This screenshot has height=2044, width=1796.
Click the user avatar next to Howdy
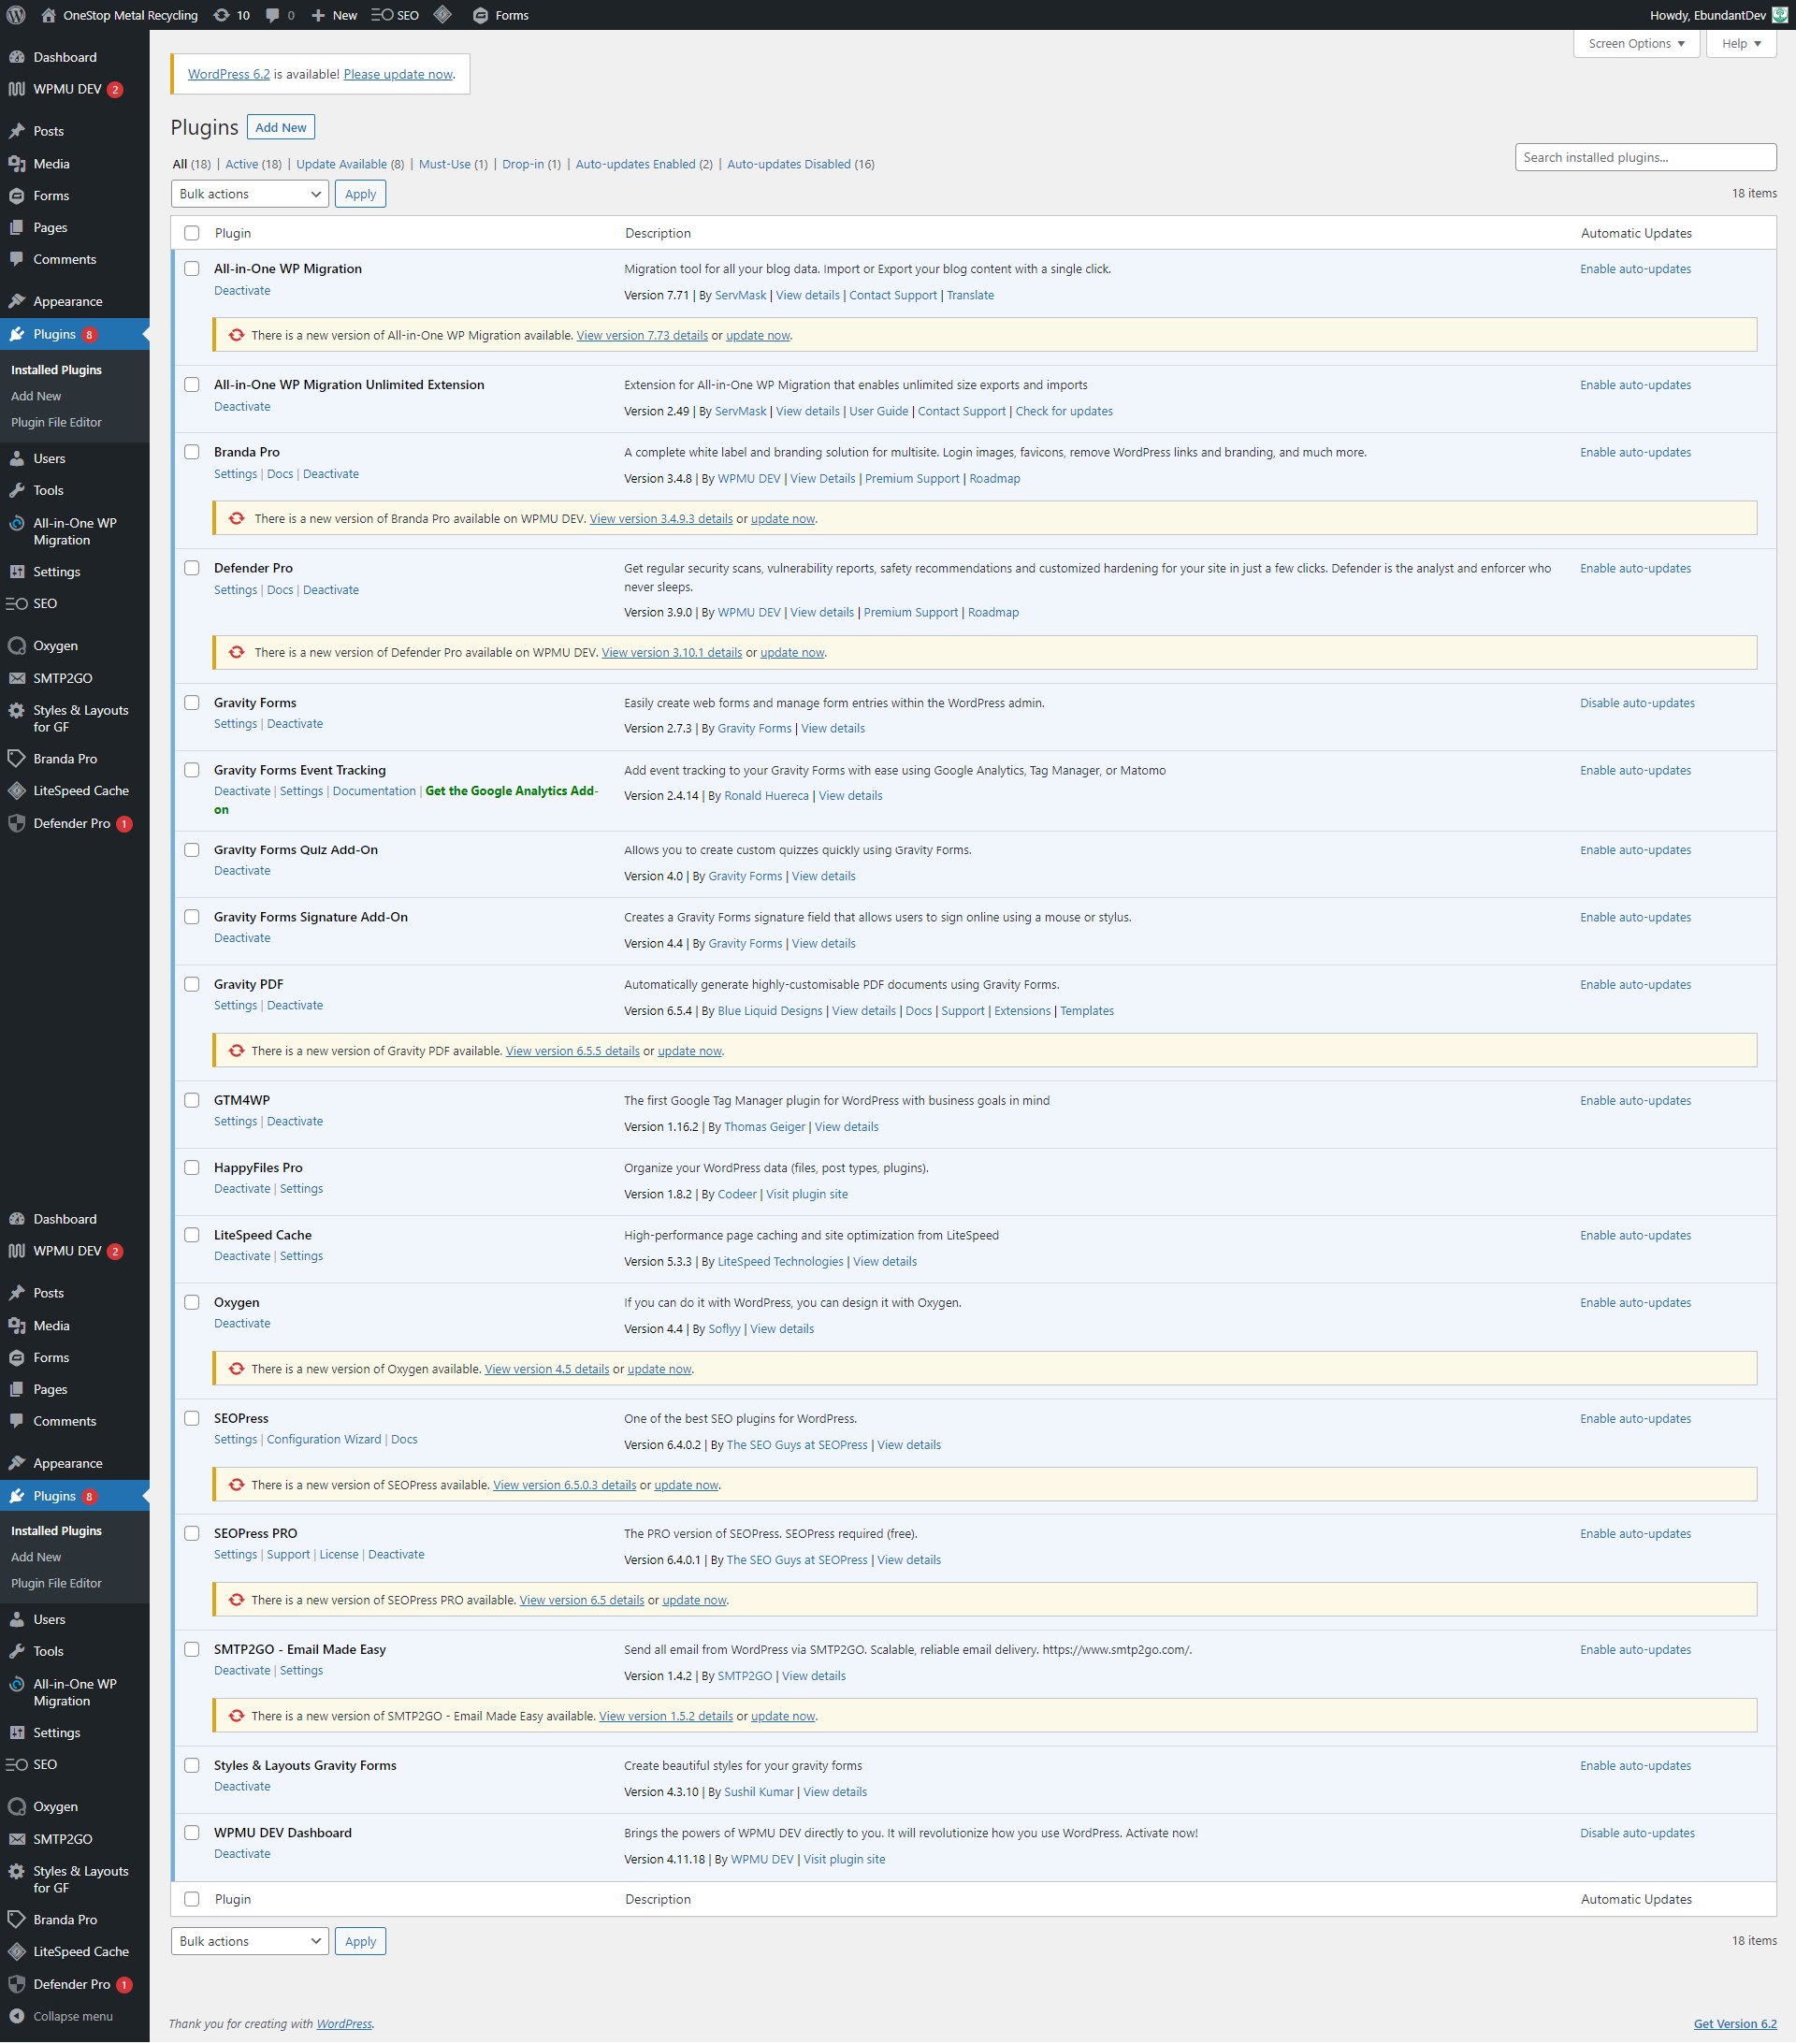click(x=1780, y=15)
